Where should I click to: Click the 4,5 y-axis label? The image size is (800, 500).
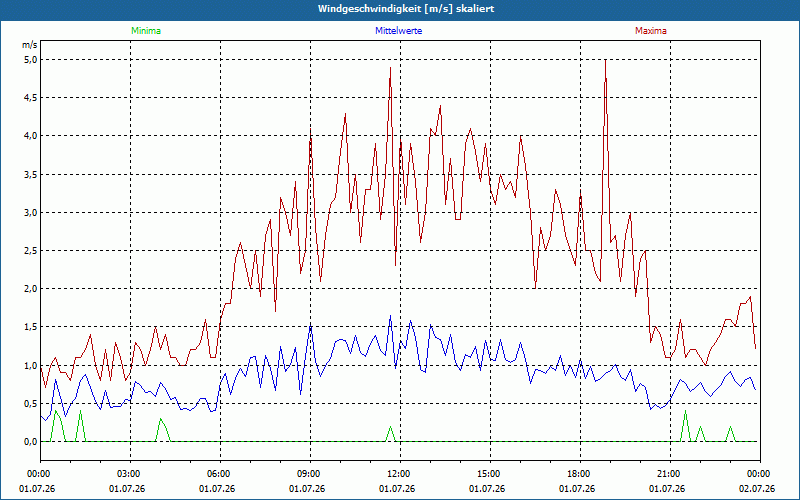coord(30,97)
